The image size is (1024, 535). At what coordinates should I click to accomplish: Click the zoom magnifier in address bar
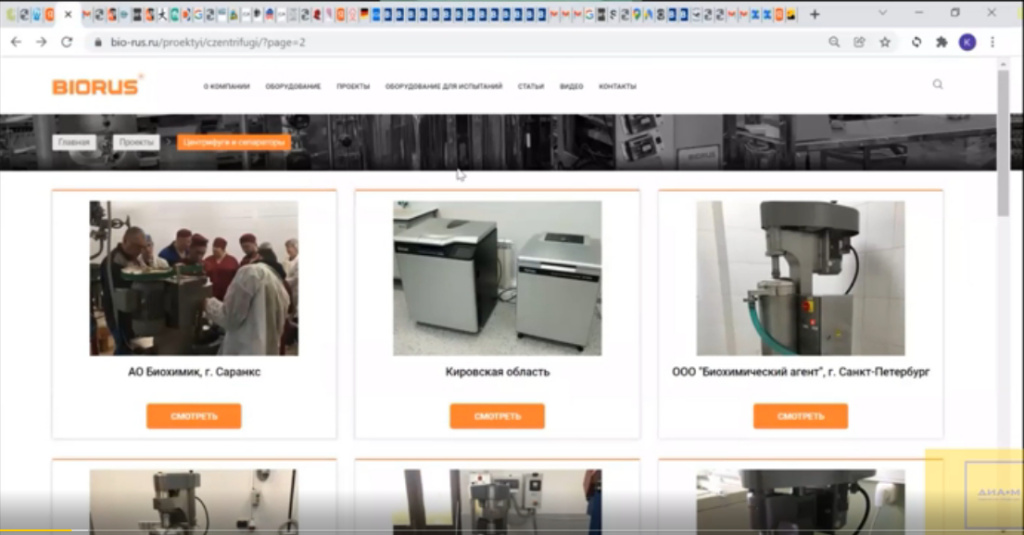[x=834, y=42]
